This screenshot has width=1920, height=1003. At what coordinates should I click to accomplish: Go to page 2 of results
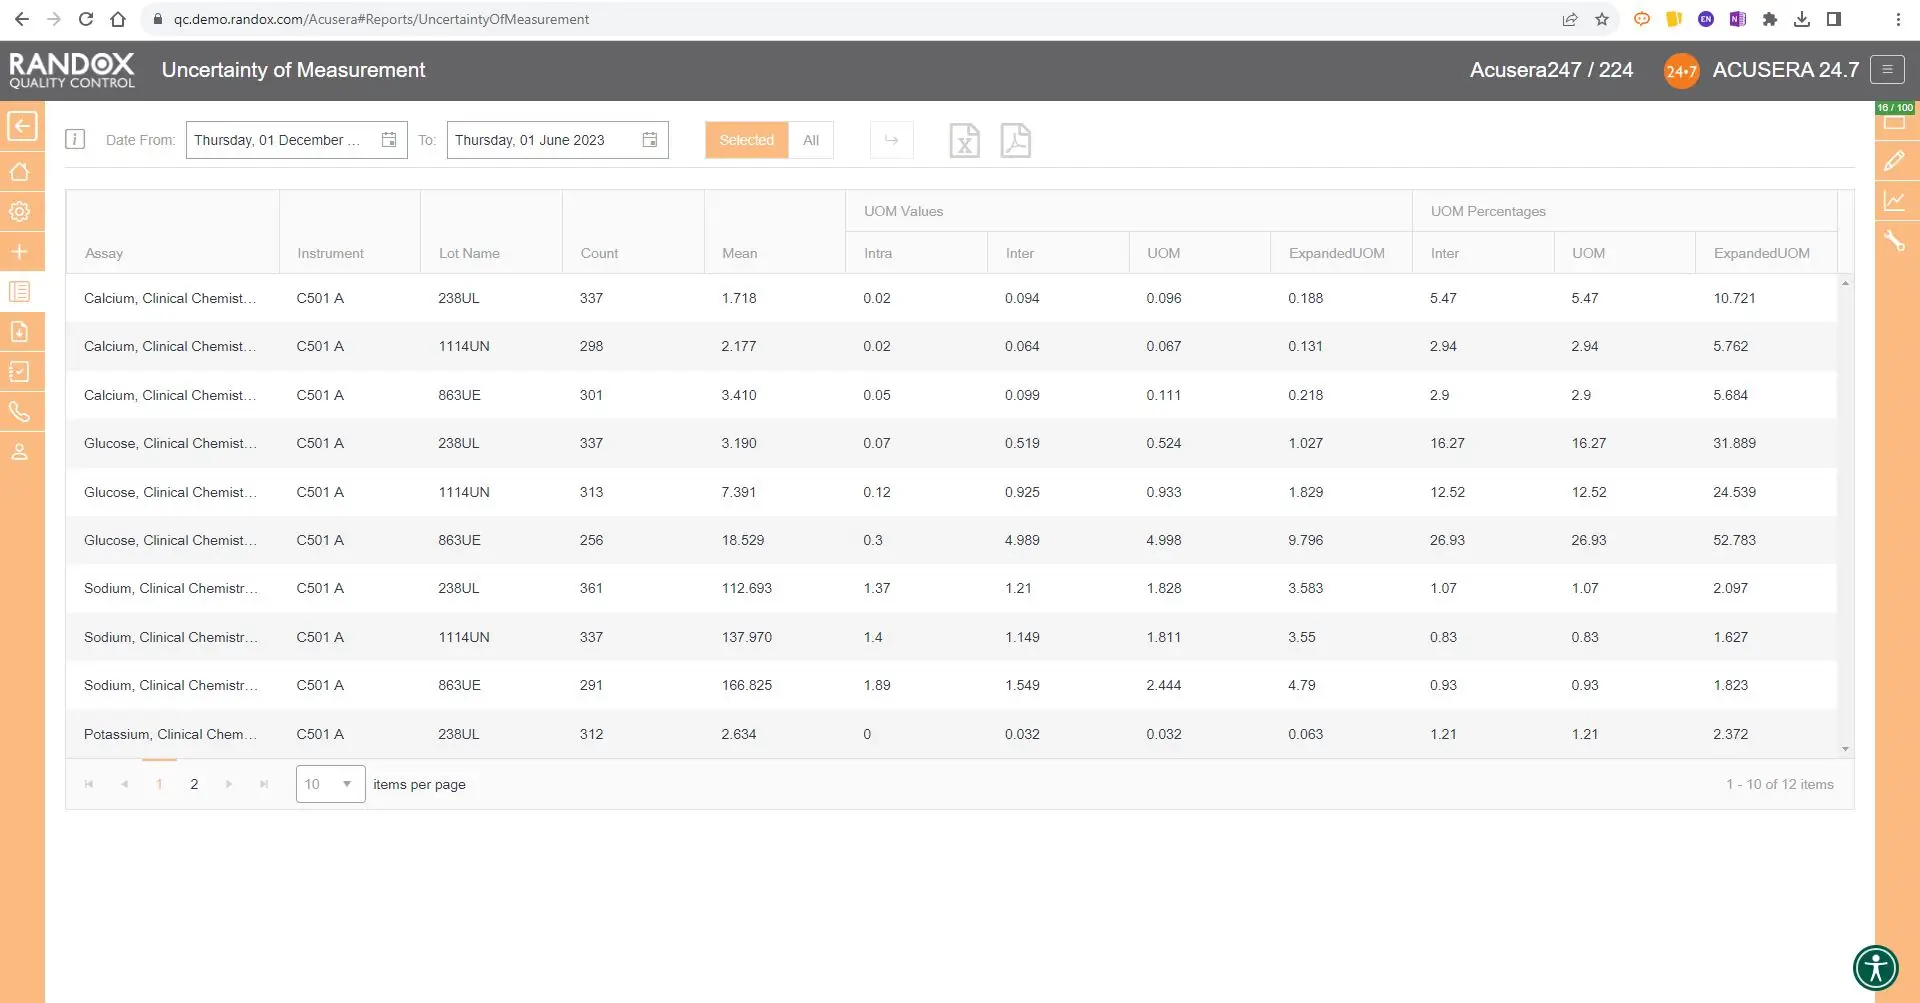tap(194, 784)
